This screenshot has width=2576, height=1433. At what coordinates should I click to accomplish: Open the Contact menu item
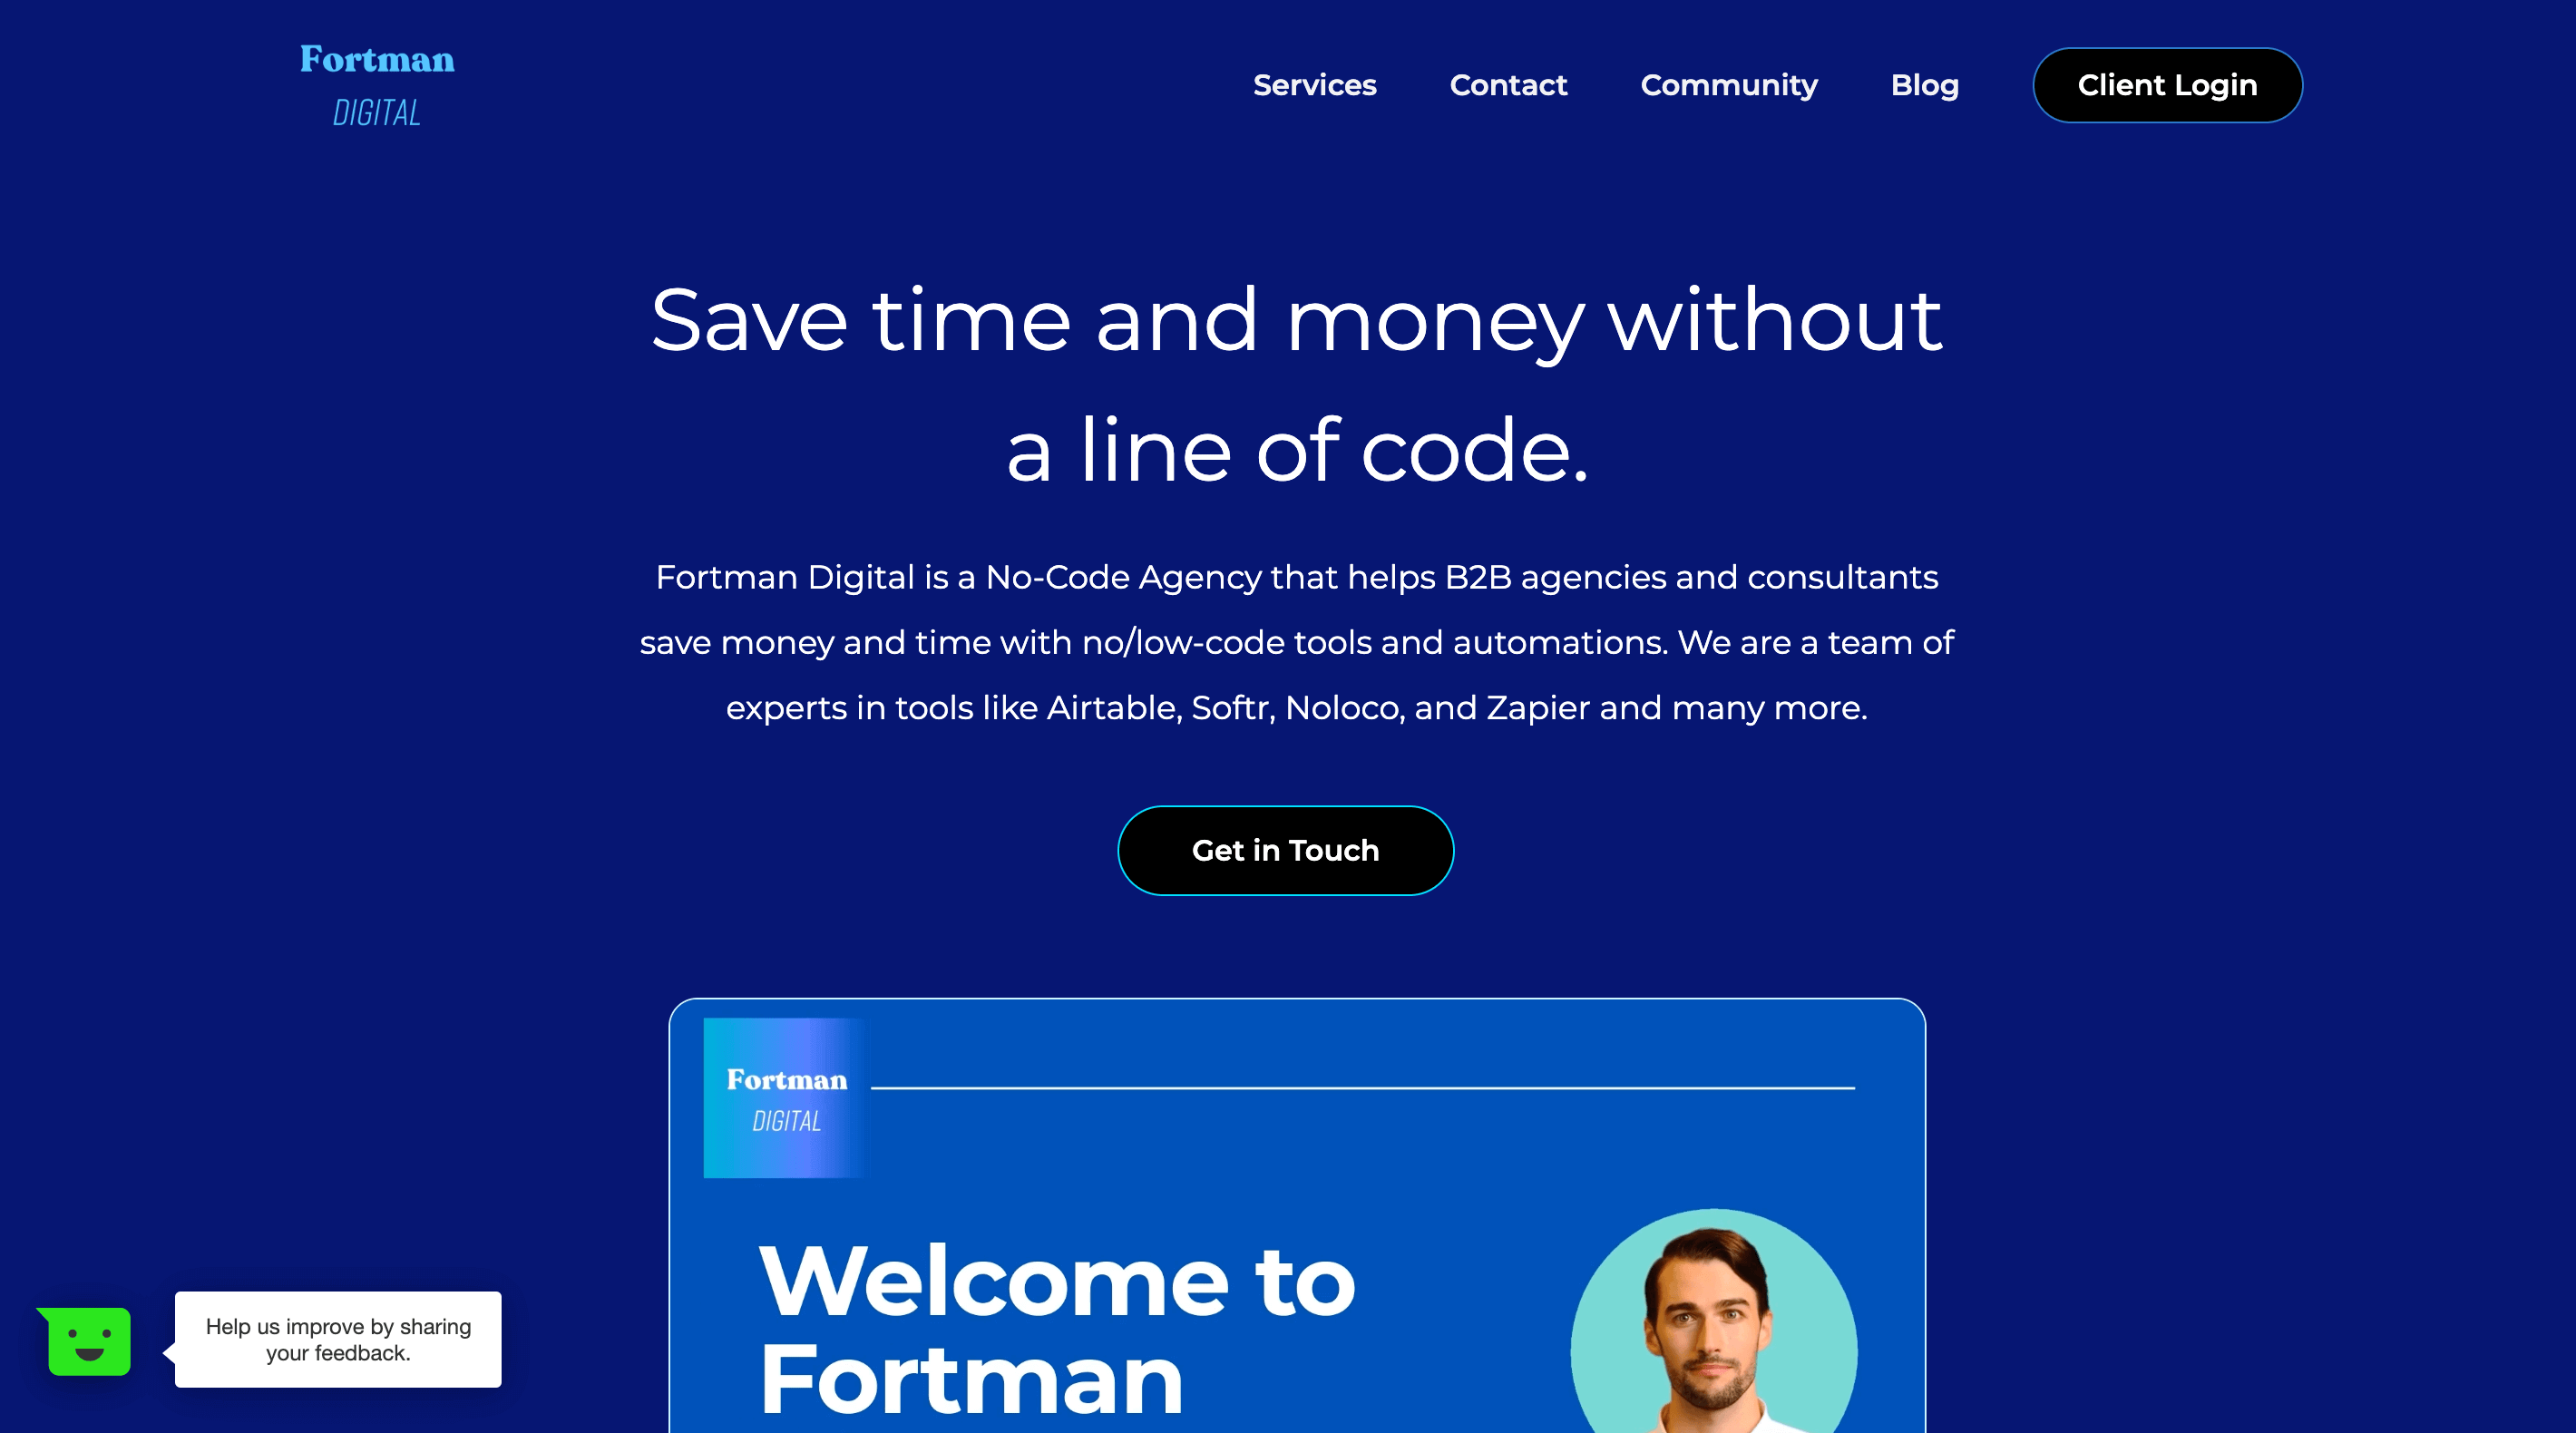[x=1507, y=84]
